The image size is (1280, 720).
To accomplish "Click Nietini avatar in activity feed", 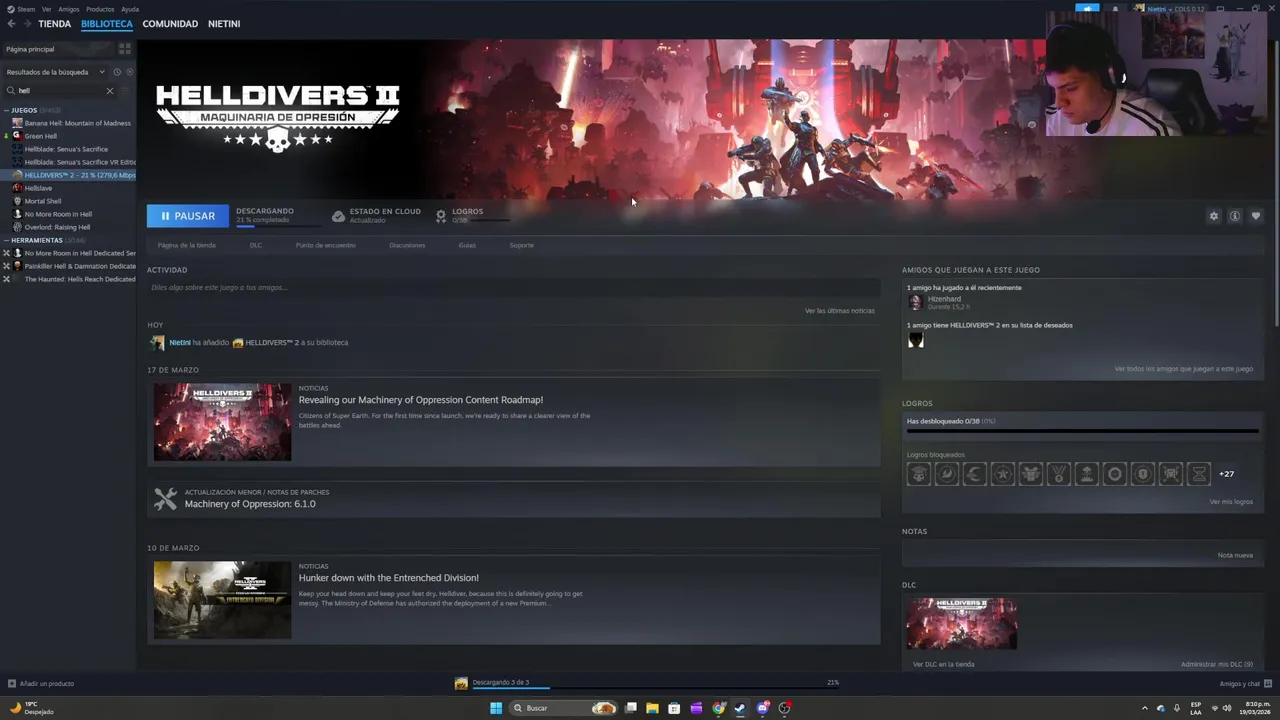I will 157,343.
